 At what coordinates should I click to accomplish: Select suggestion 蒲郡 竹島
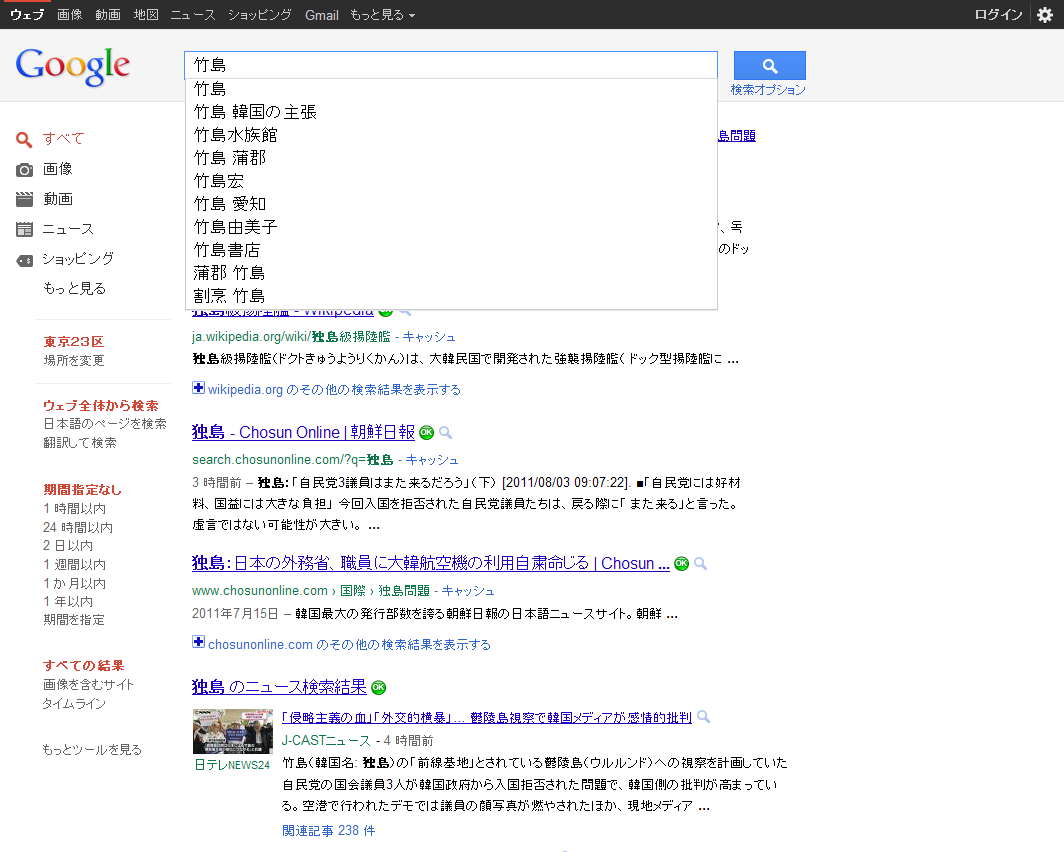pos(451,273)
